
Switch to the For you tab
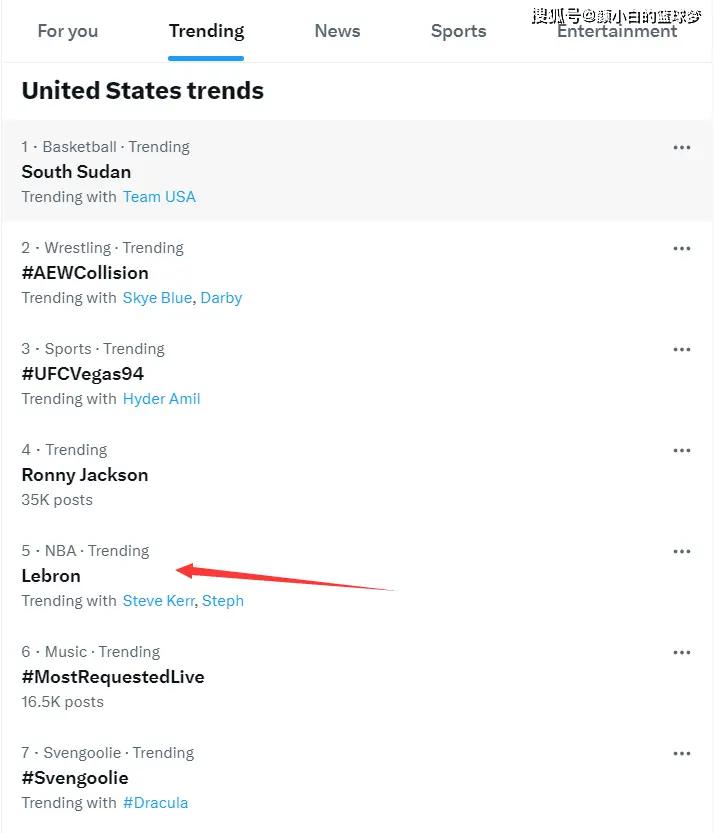(68, 31)
